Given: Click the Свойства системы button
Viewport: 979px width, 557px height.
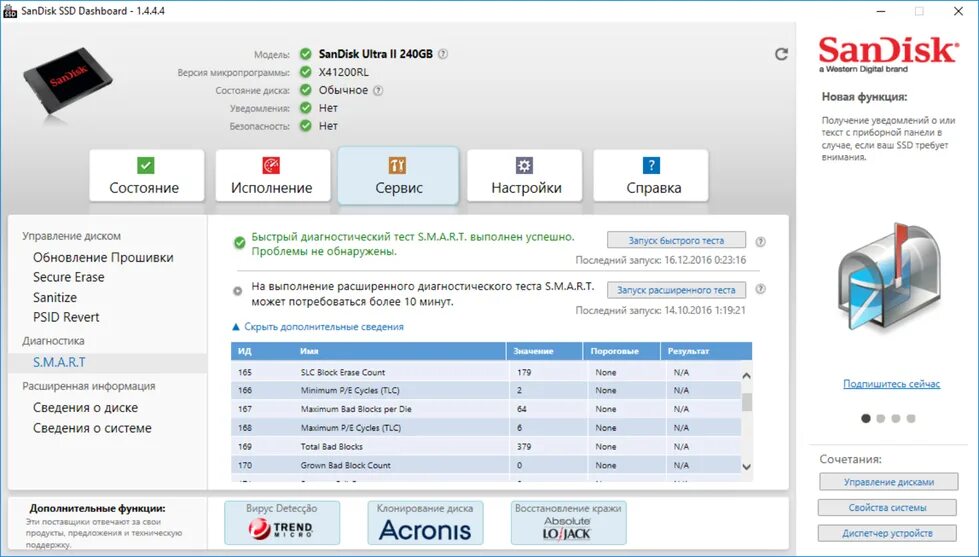Looking at the screenshot, I should 887,508.
